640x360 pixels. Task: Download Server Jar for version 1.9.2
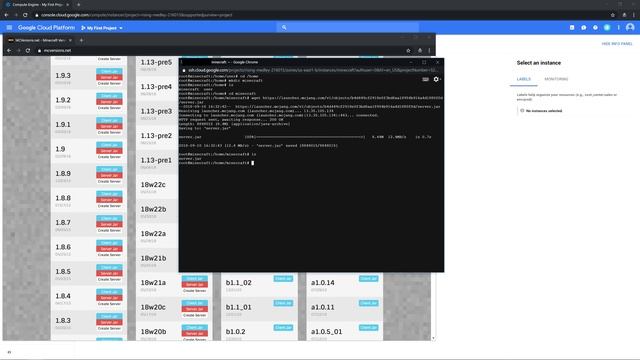109,102
